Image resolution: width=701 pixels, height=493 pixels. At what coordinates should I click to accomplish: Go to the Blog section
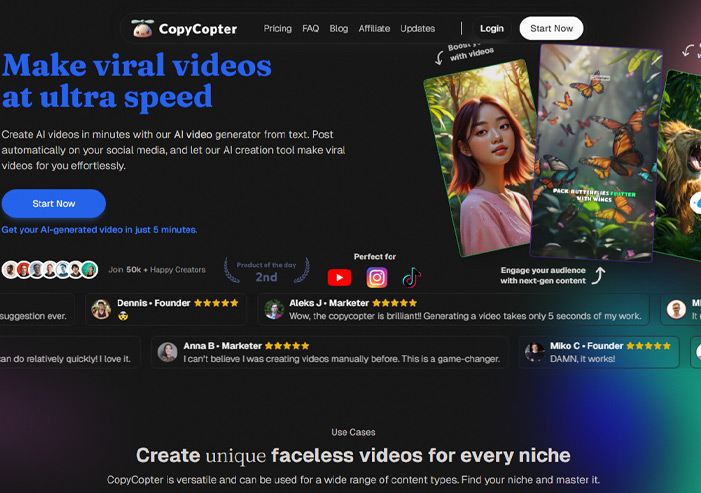pos(339,29)
